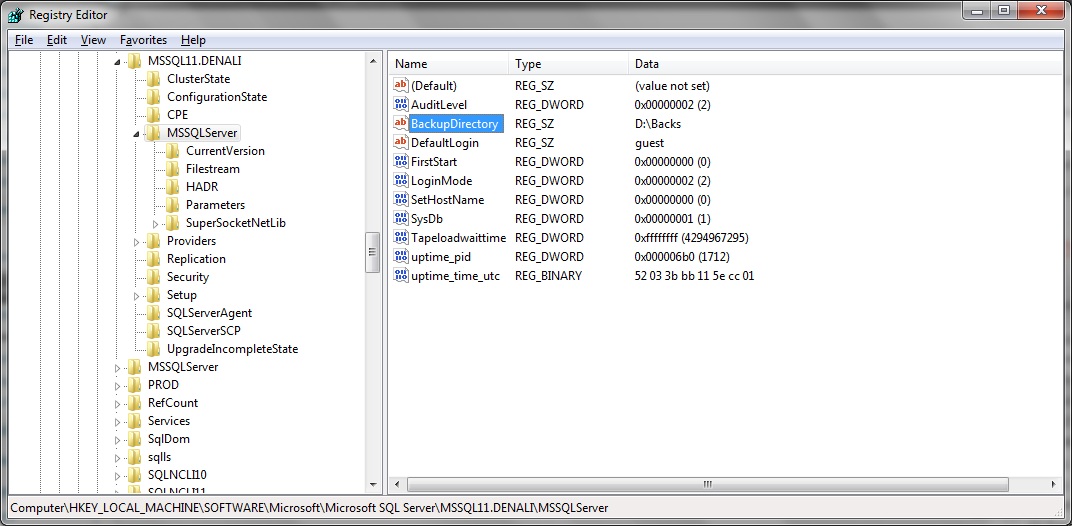Open the Favorites menu
The width and height of the screenshot is (1072, 526).
coord(143,40)
